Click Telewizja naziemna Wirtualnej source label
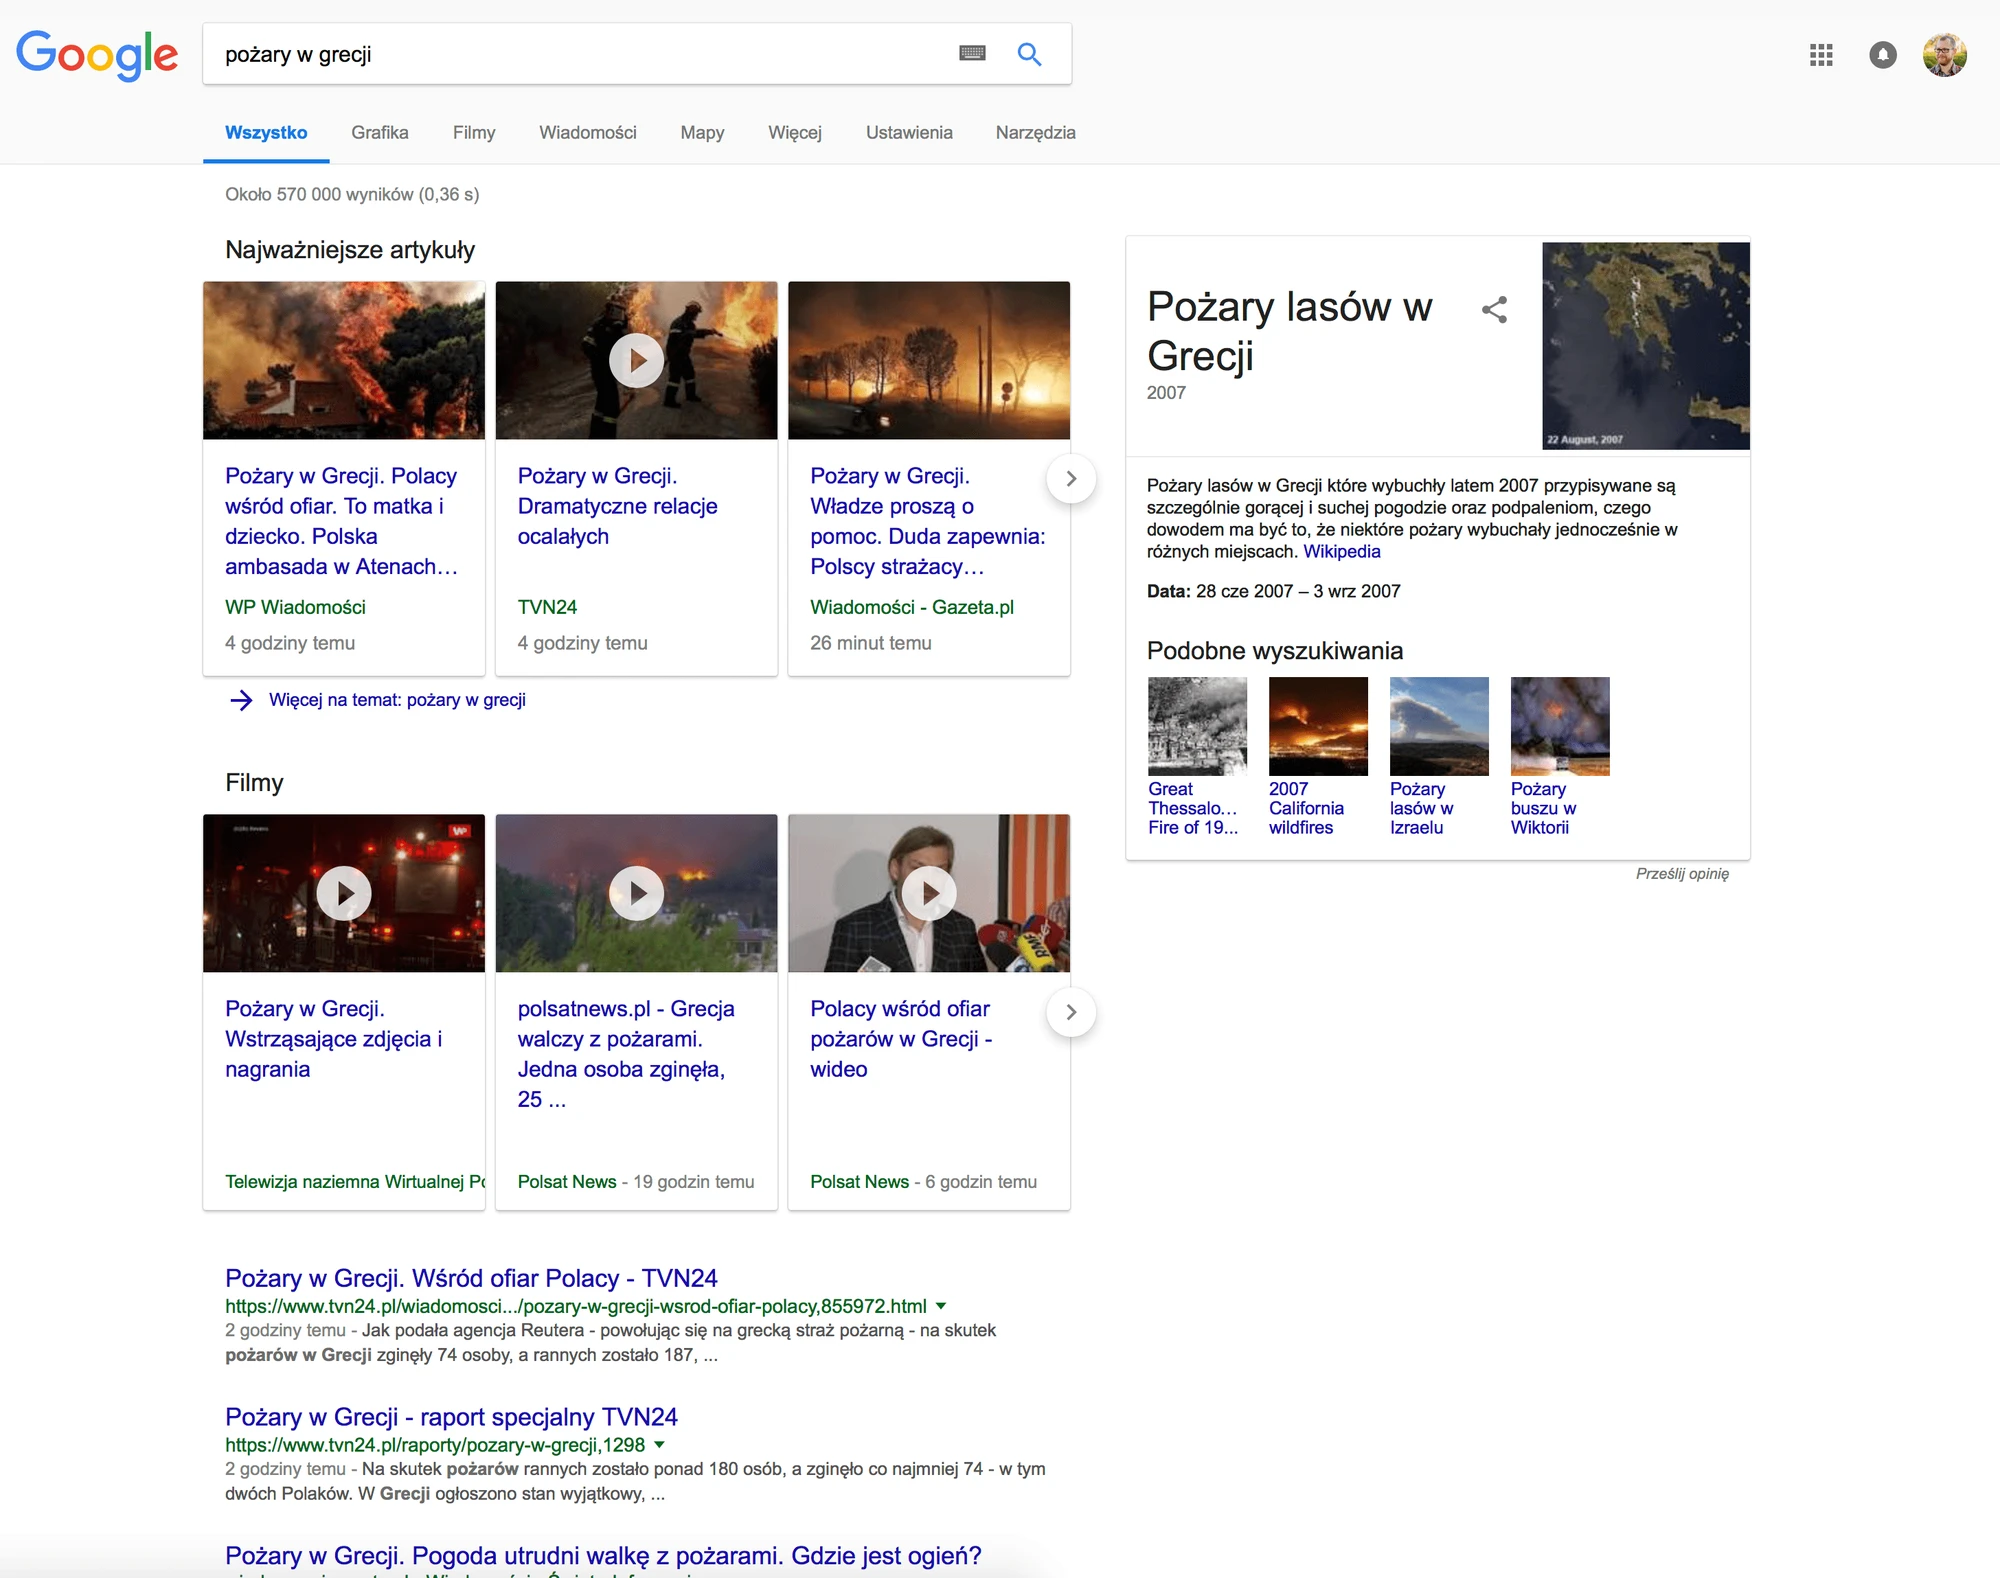 point(355,1182)
